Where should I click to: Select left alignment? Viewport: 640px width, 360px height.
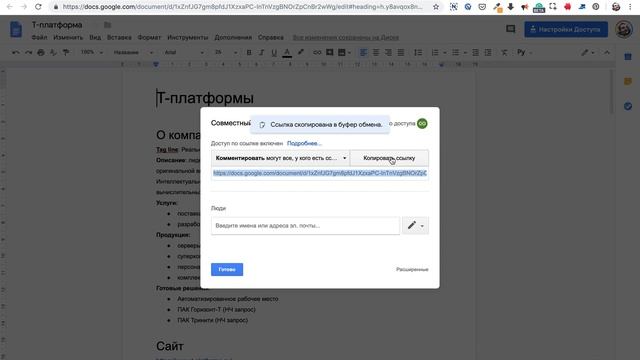363,52
